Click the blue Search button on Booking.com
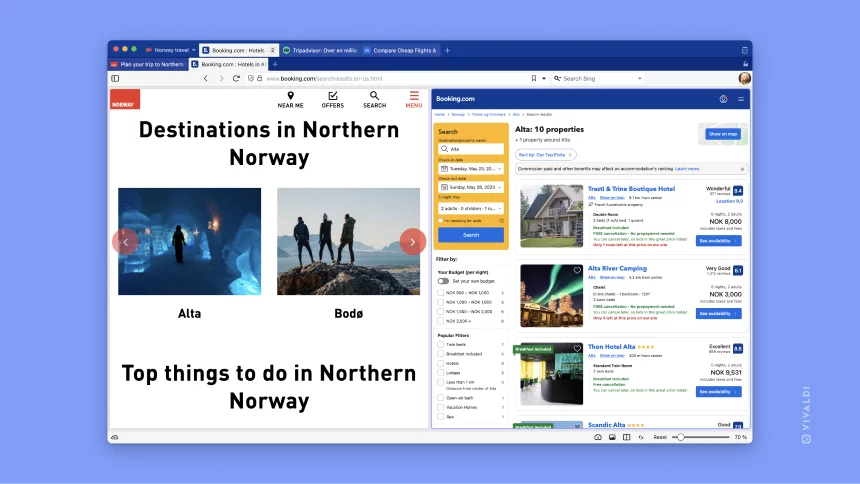Image resolution: width=860 pixels, height=484 pixels. (x=471, y=235)
